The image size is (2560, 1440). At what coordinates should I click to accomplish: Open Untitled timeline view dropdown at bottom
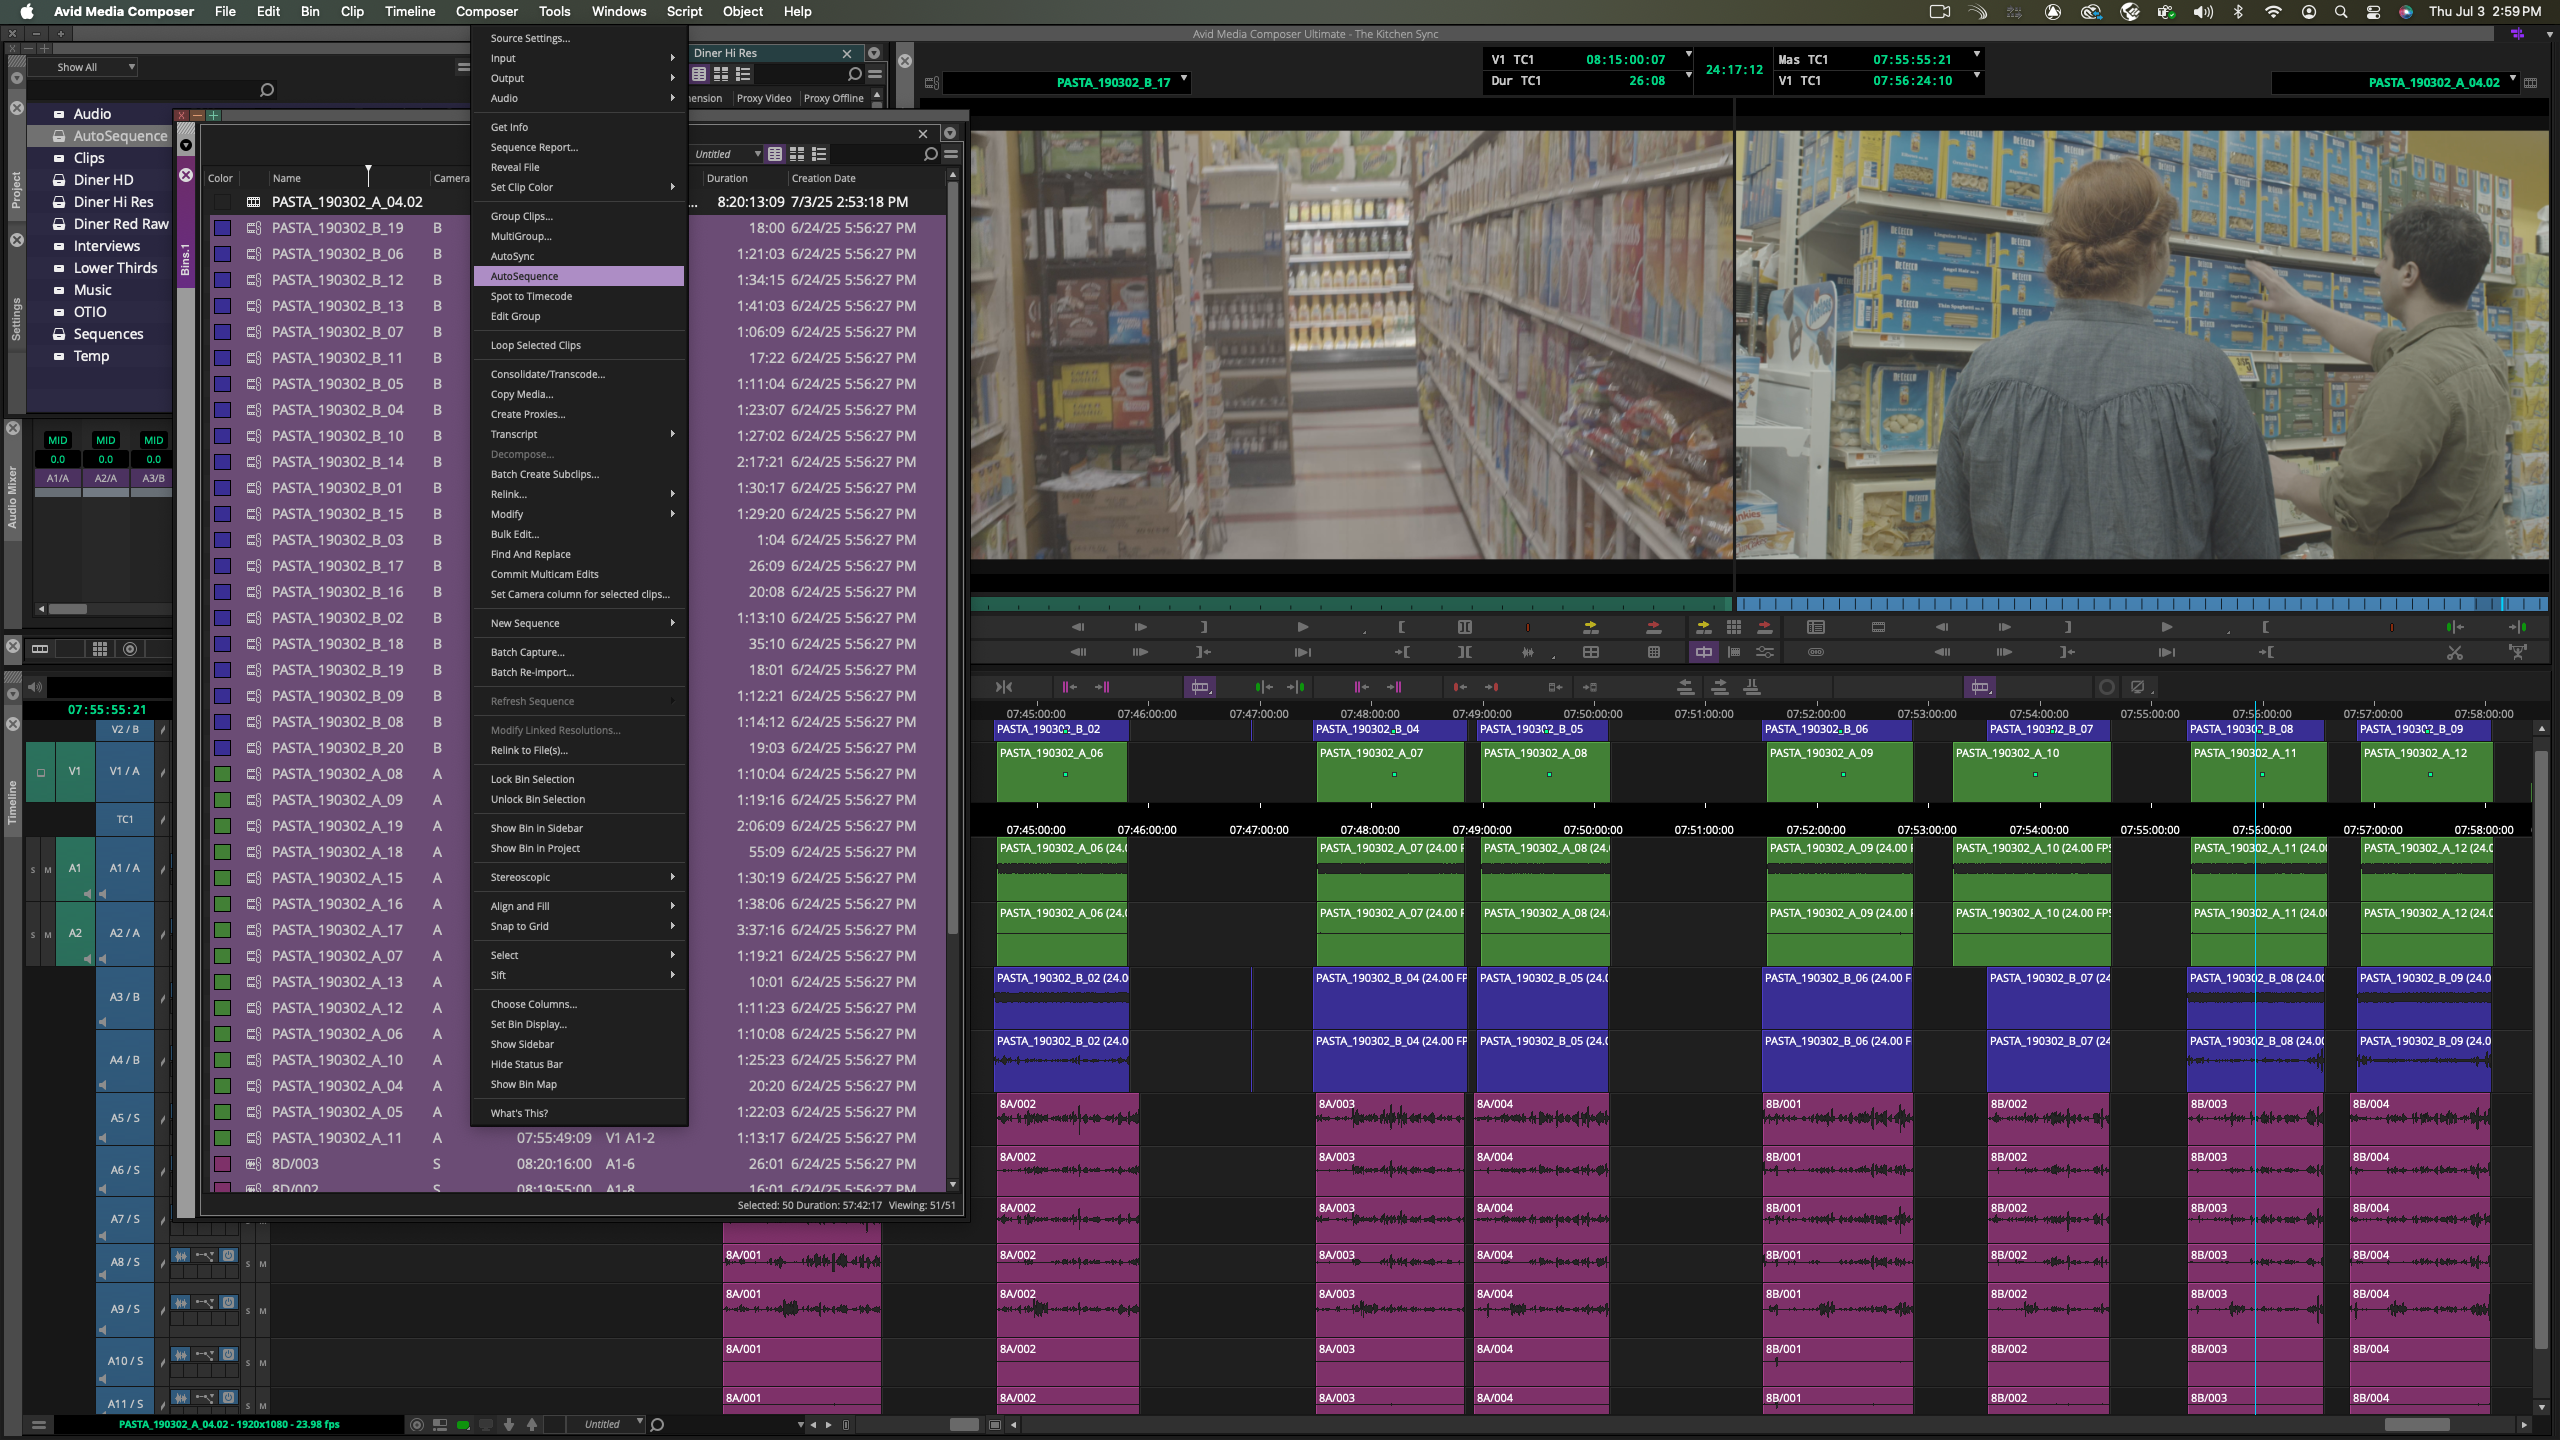(608, 1424)
